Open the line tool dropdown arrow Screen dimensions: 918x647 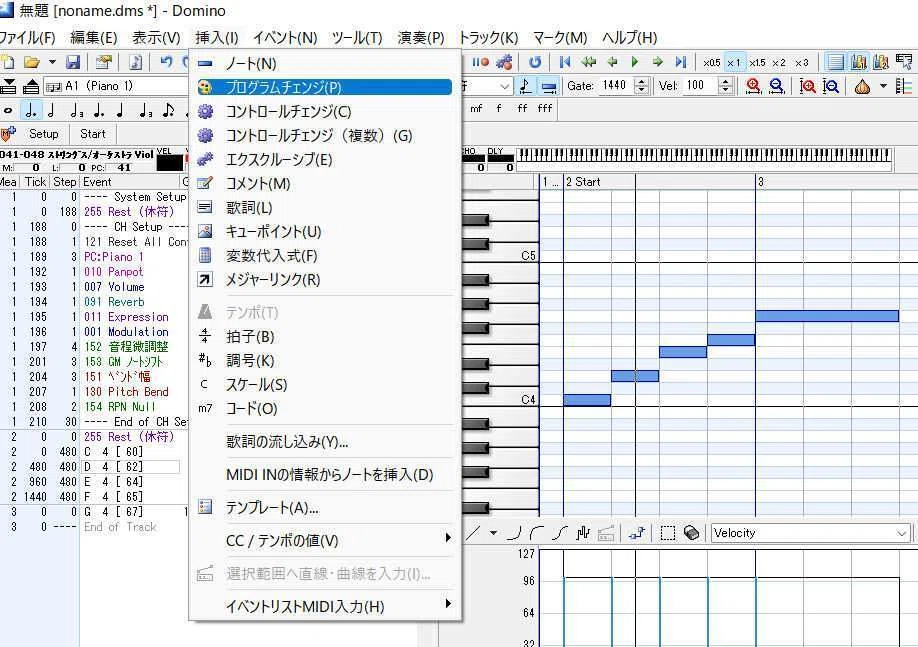click(x=493, y=533)
